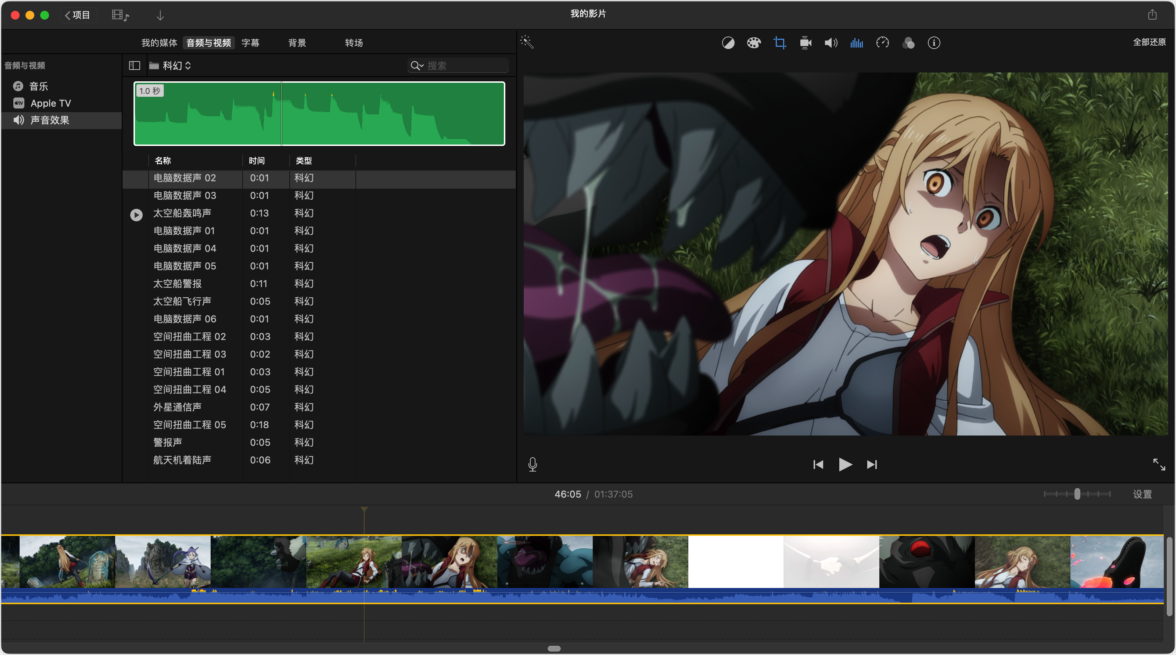Click the blue audio track in timeline
This screenshot has width=1176, height=655.
[582, 596]
